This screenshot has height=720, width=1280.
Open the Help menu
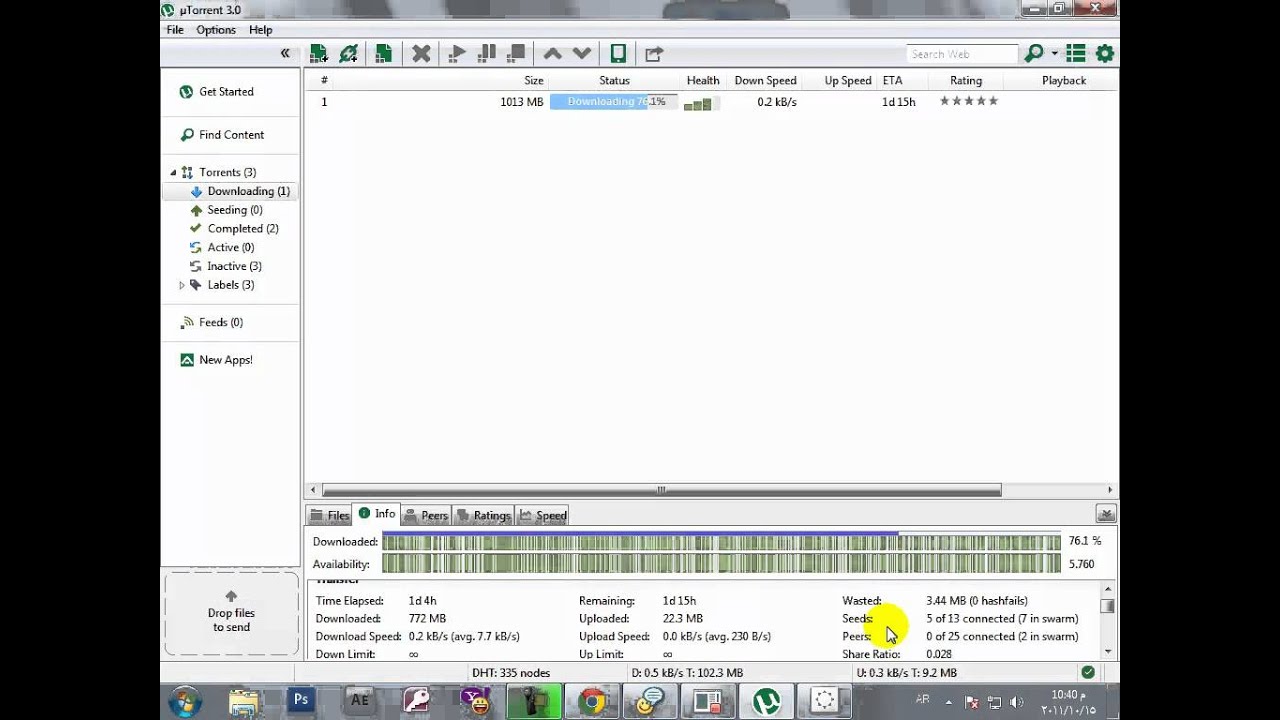click(261, 30)
